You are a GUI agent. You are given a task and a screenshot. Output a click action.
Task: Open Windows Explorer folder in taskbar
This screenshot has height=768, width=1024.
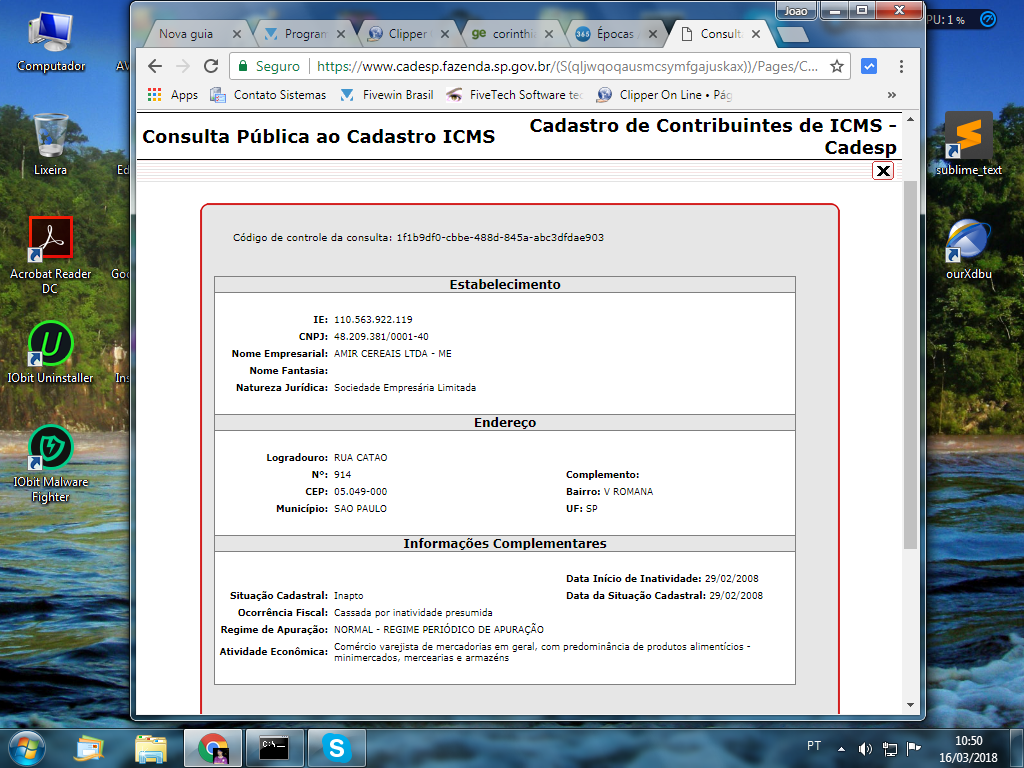[x=151, y=748]
